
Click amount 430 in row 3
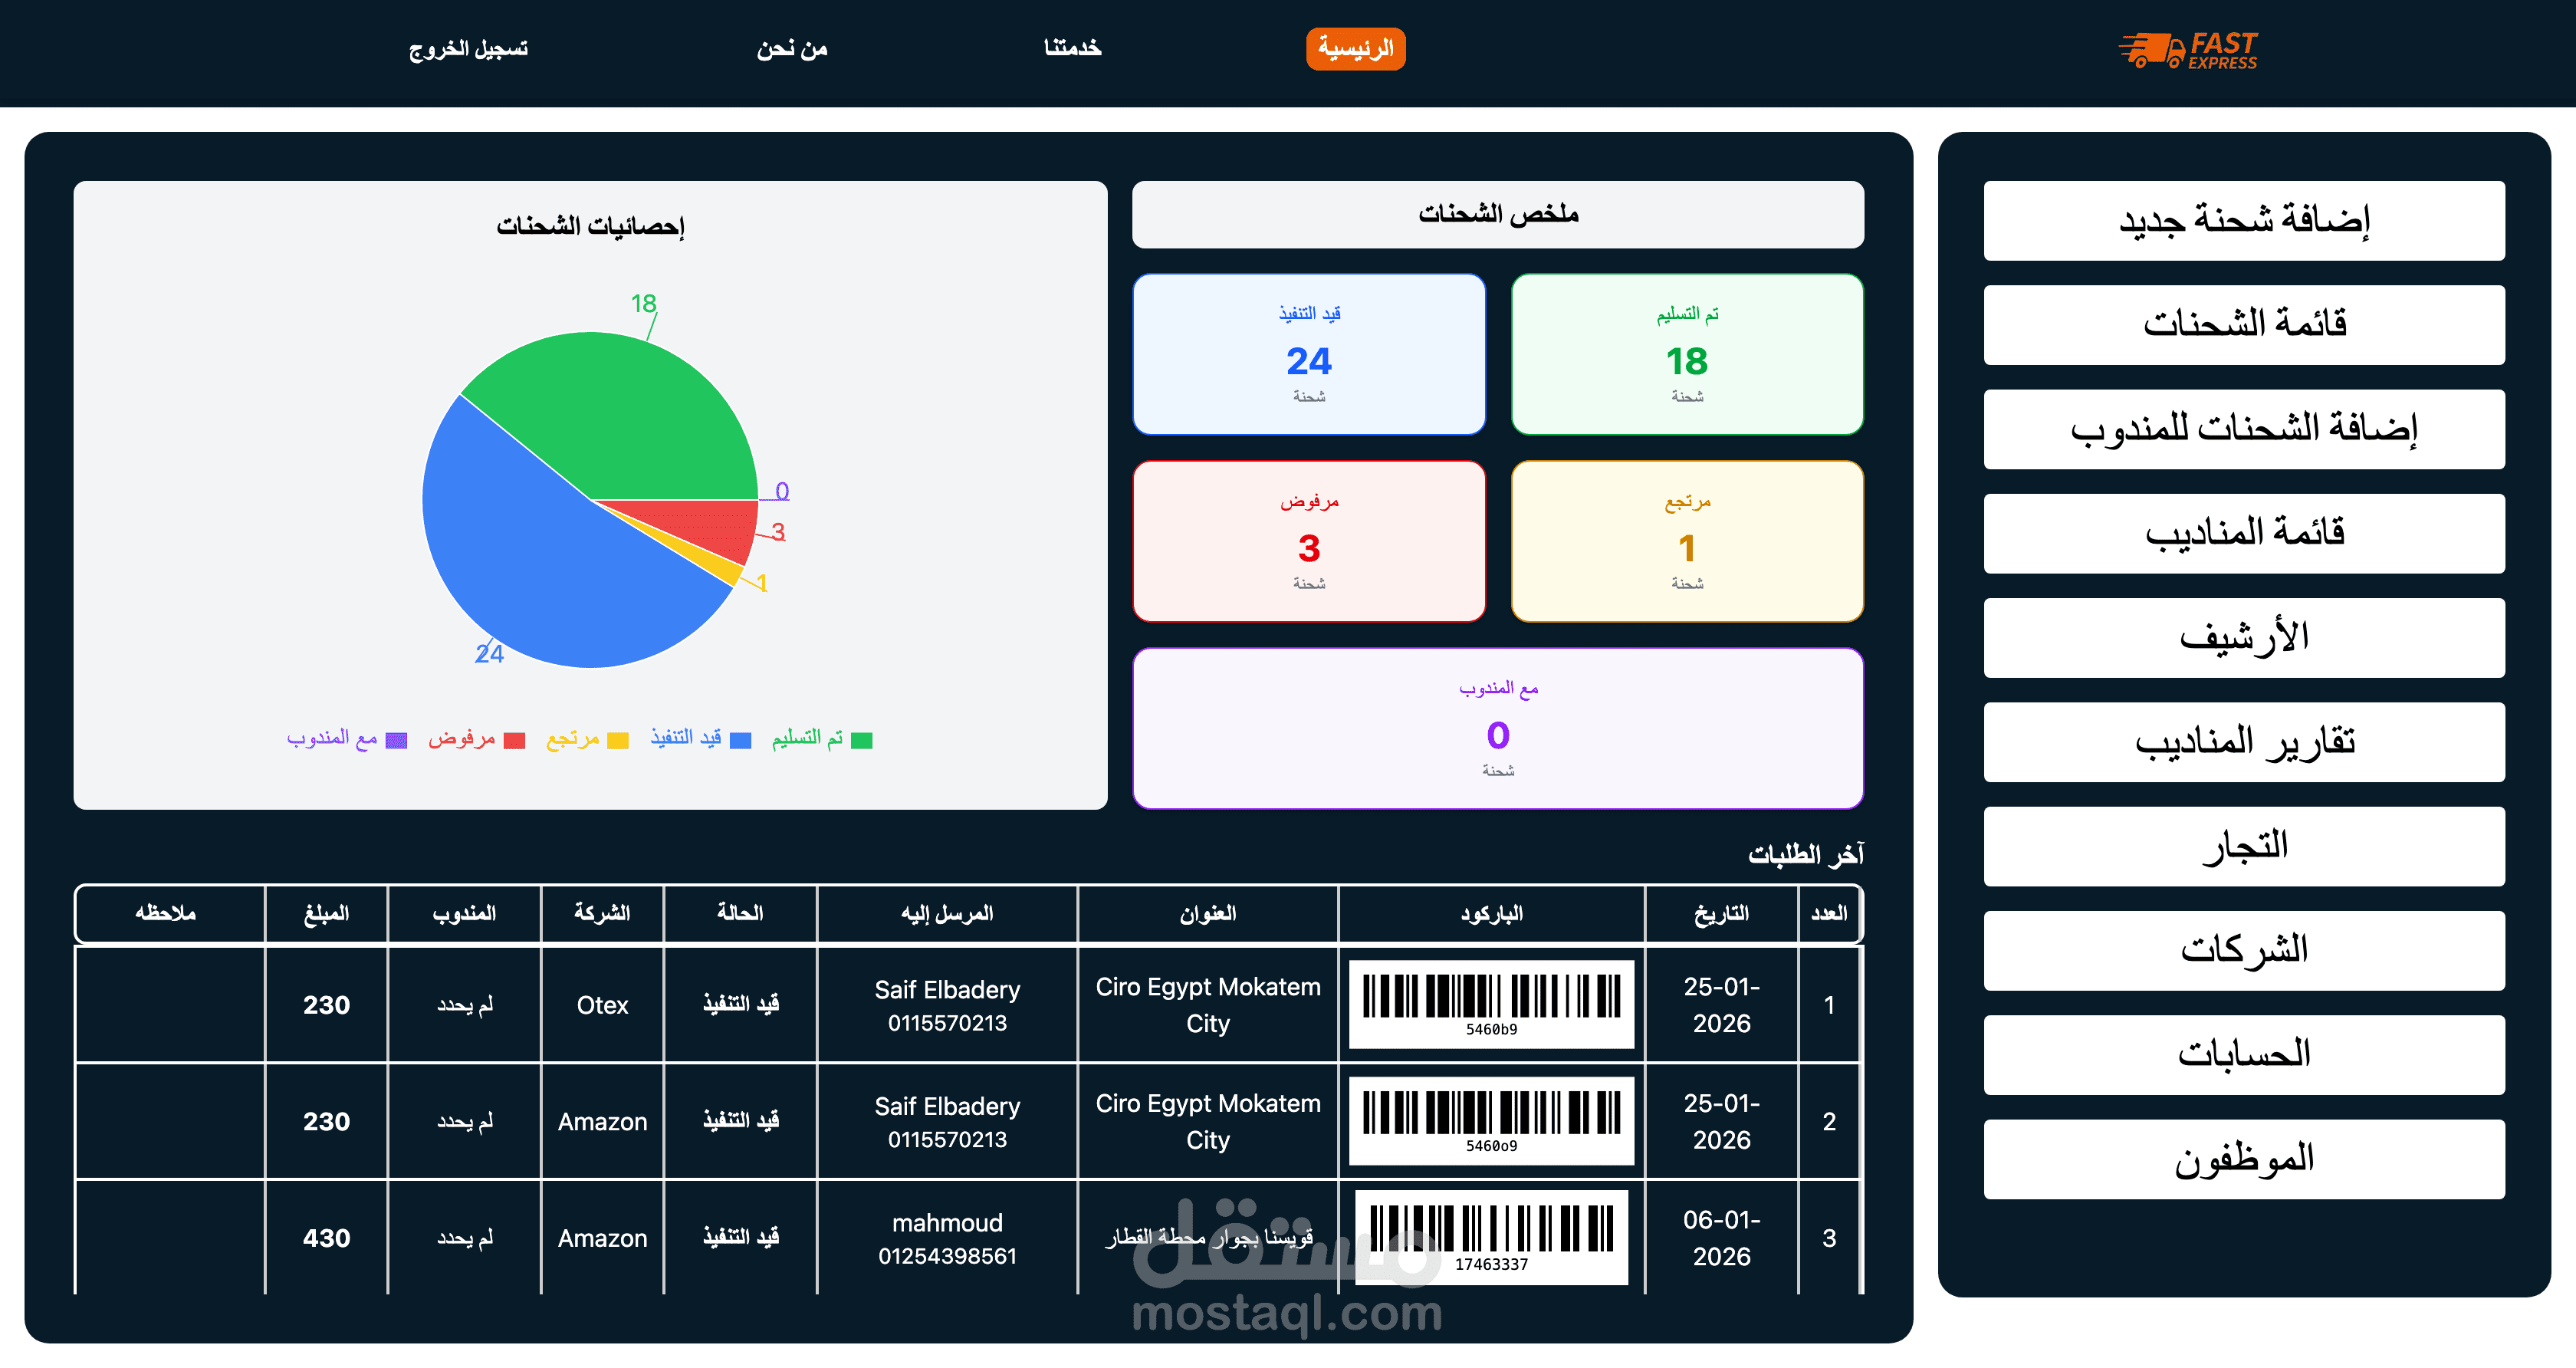(x=326, y=1238)
